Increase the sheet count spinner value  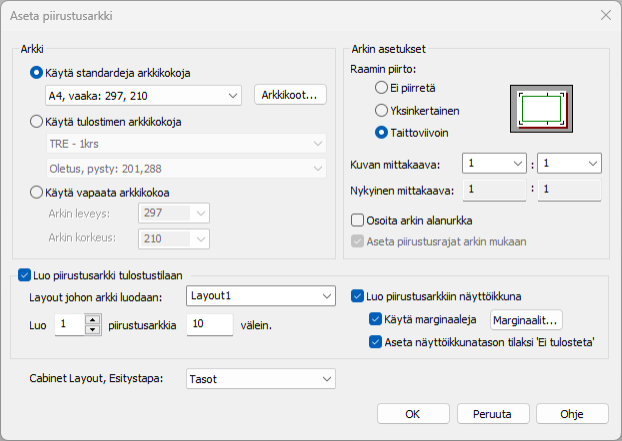[x=92, y=319]
